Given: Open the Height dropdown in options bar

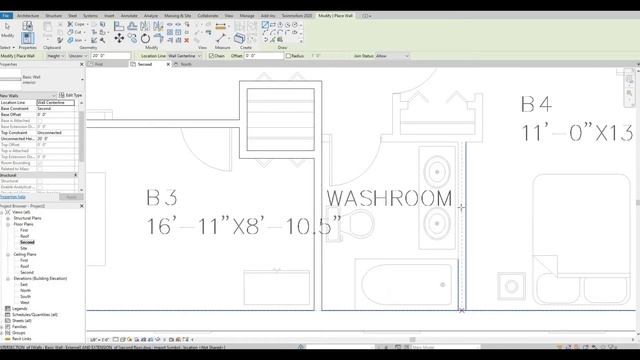Looking at the screenshot, I should point(56,56).
